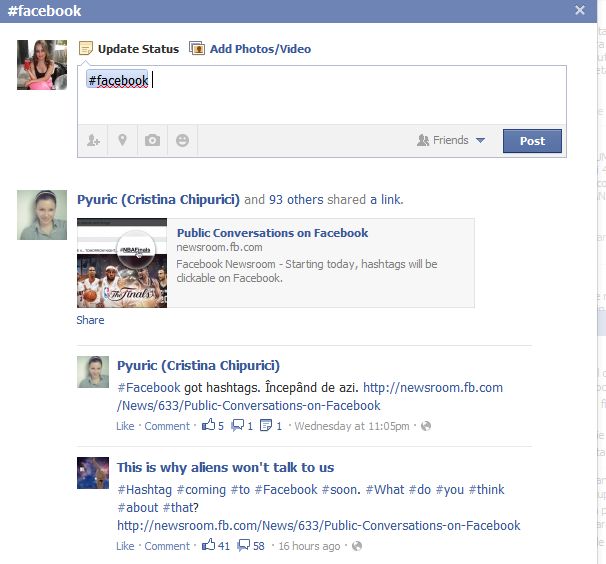Click the #facebook dialog title text

tap(44, 11)
